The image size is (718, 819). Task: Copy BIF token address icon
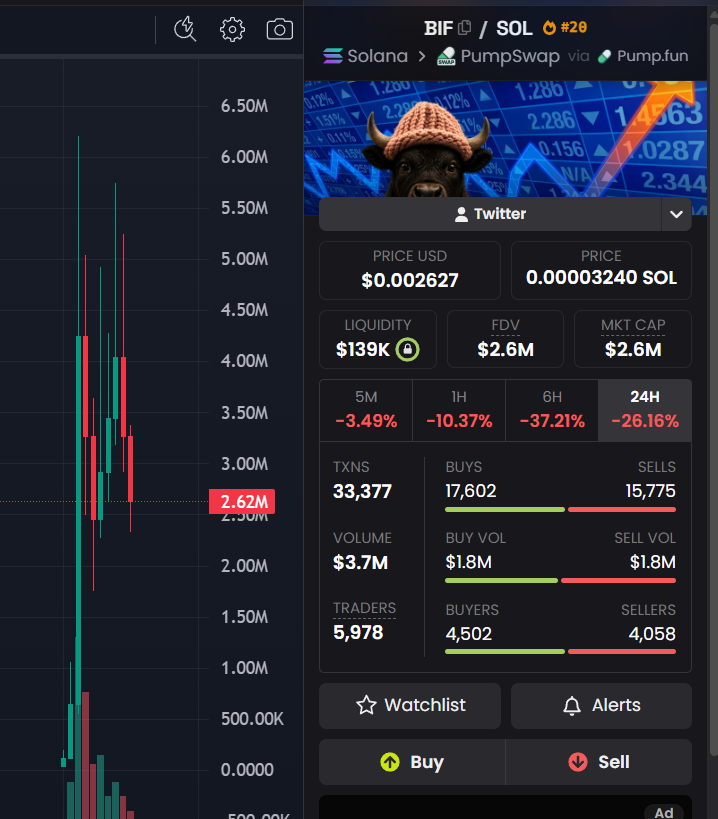[x=464, y=27]
